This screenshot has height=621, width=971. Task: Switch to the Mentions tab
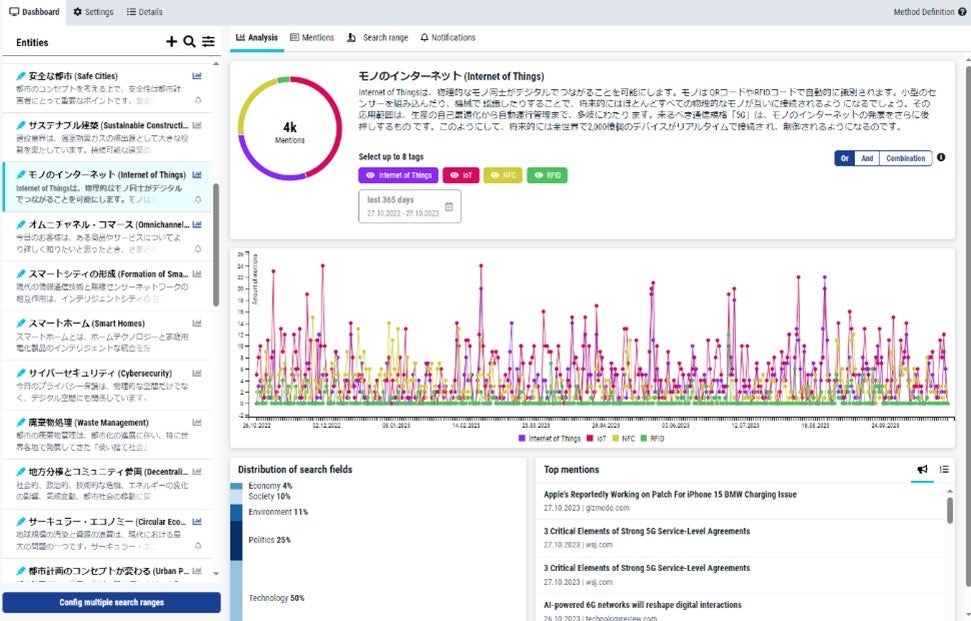[312, 37]
